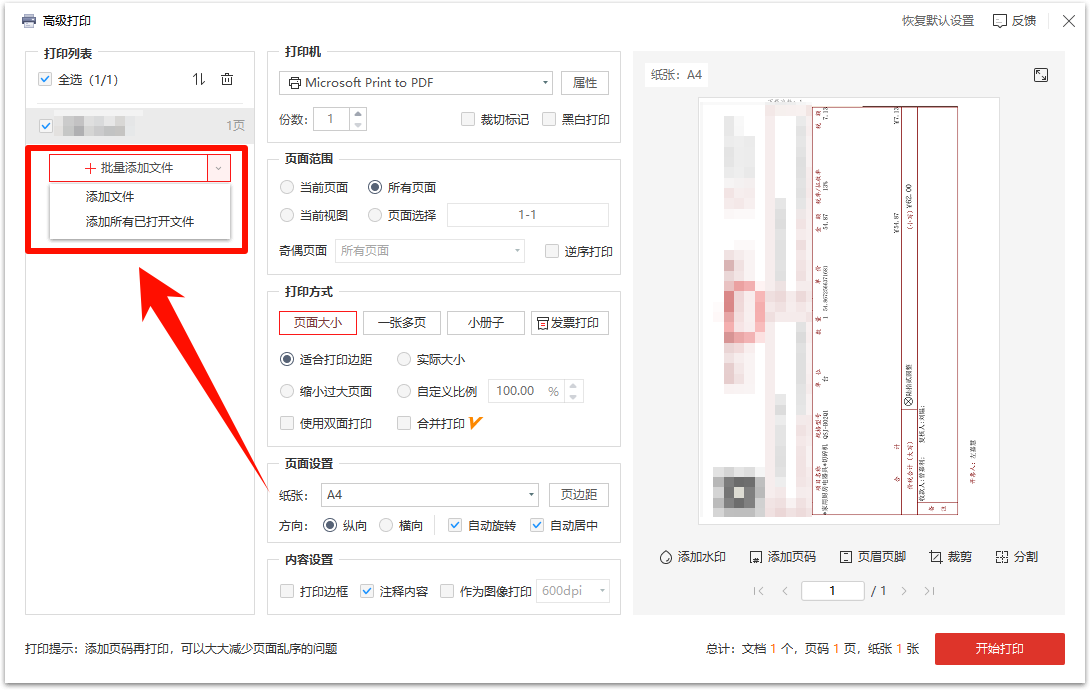Open the 奇偶页面 odd-even pages dropdown

point(429,250)
